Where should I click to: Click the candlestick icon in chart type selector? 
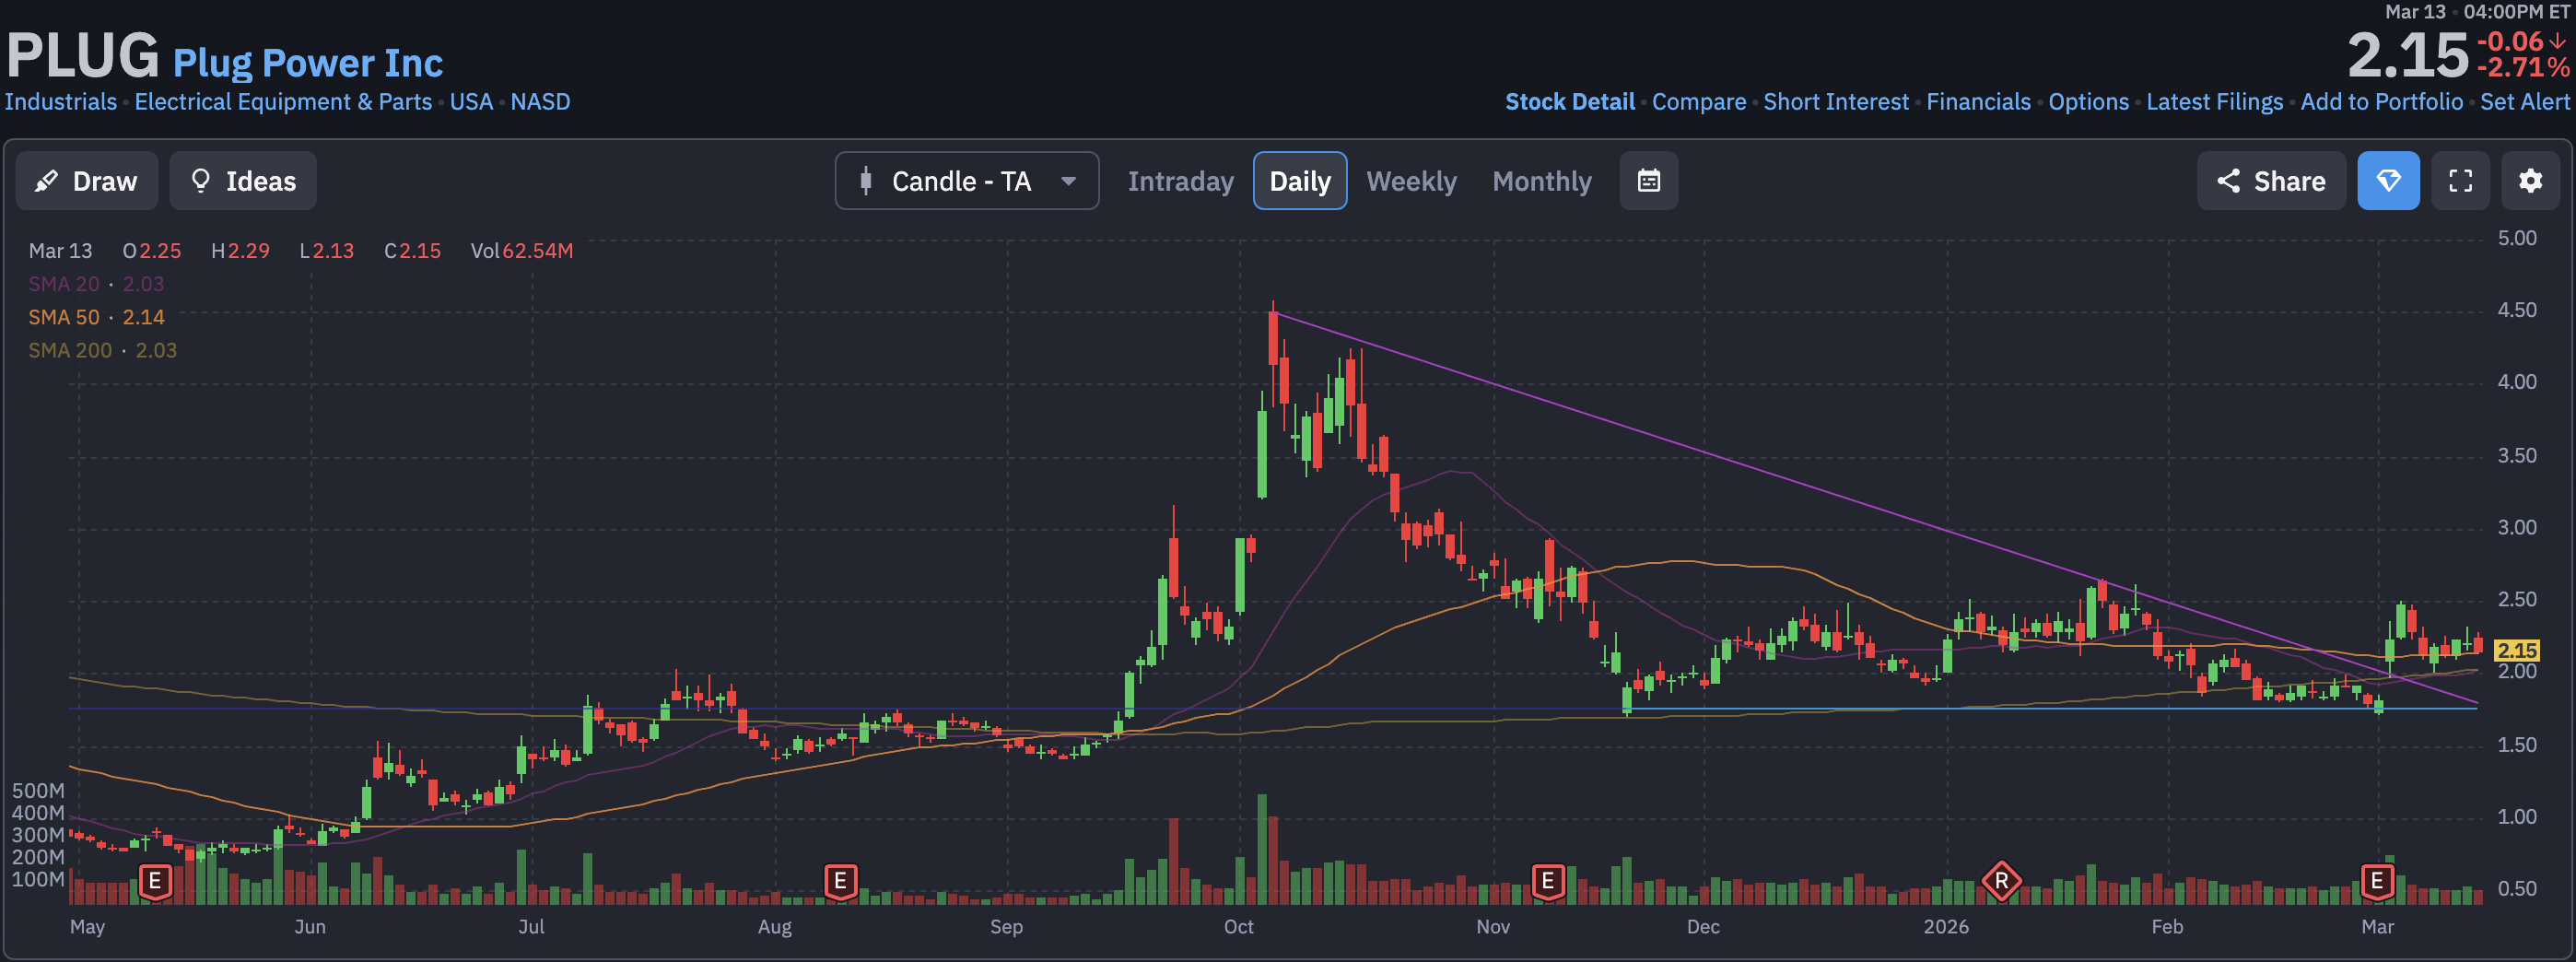(866, 181)
